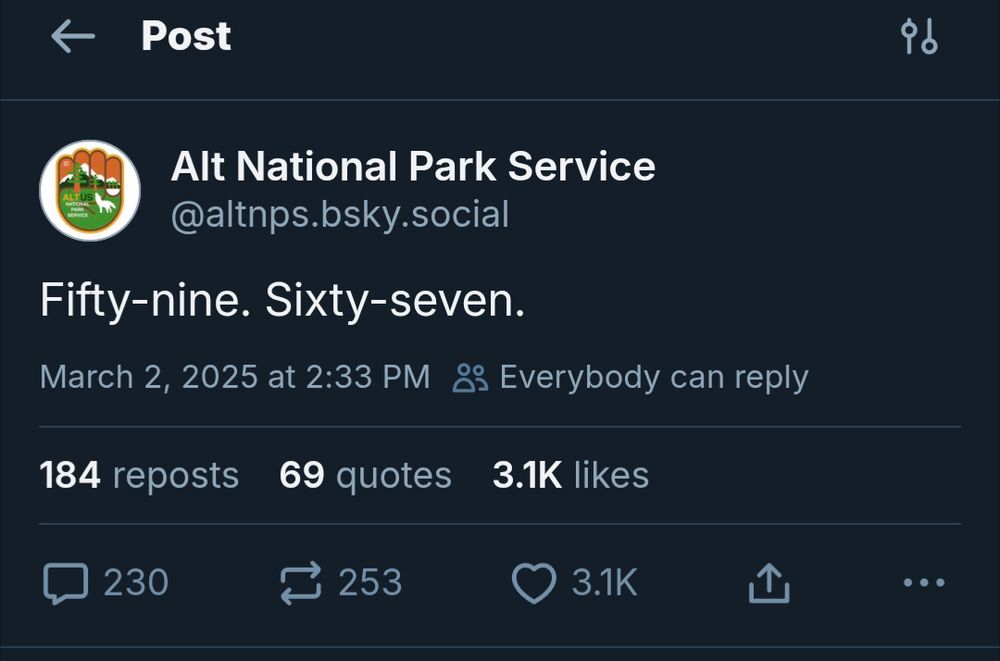Click the handle @altnps.bsky.social
Image resolution: width=1000 pixels, height=661 pixels.
340,213
